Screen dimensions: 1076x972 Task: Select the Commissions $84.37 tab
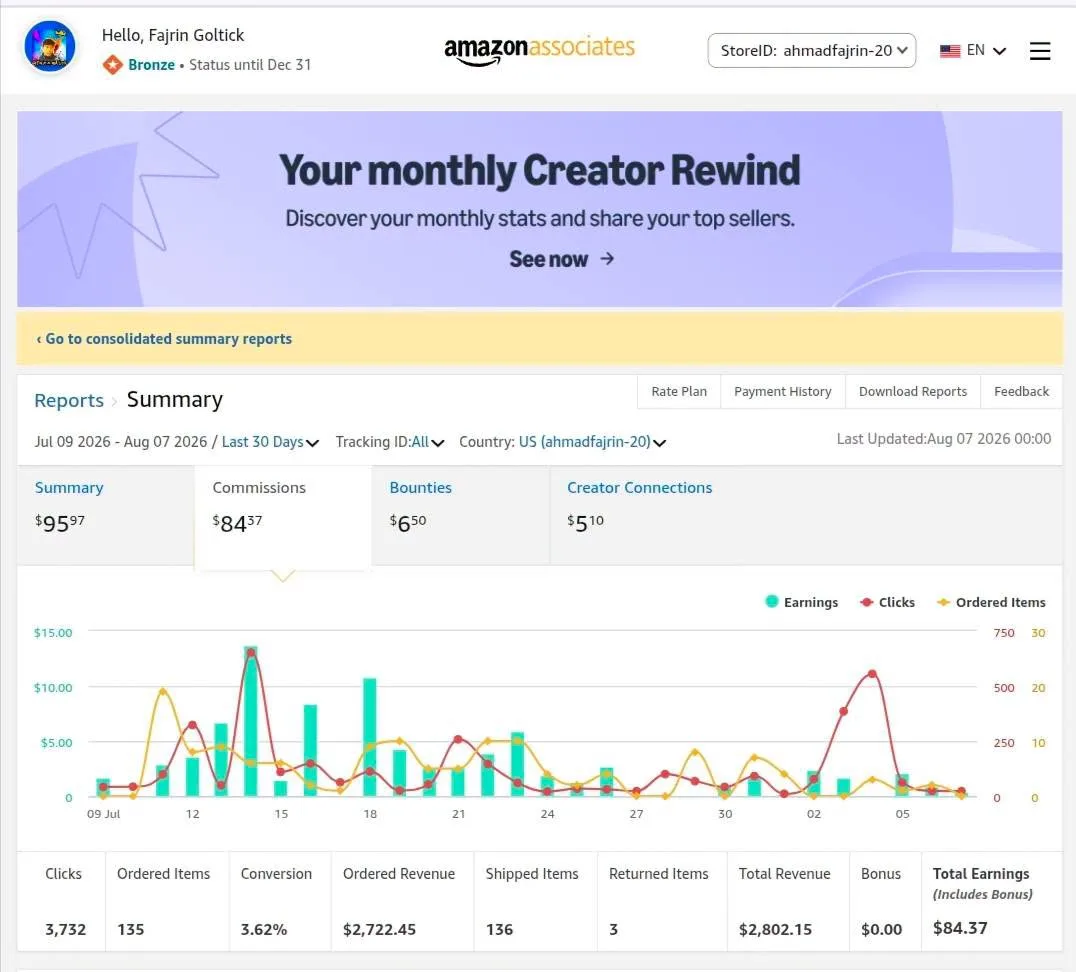coord(283,517)
